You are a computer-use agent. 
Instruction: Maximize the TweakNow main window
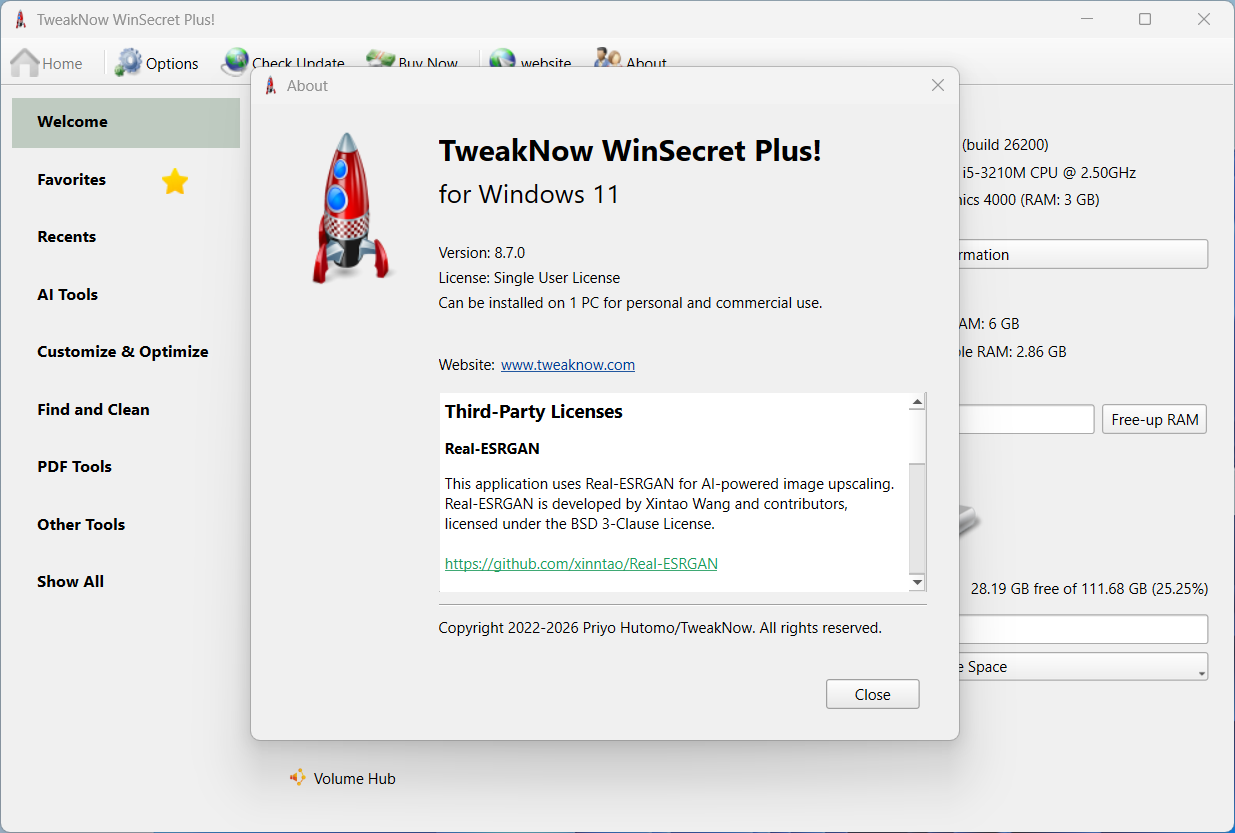click(1145, 19)
